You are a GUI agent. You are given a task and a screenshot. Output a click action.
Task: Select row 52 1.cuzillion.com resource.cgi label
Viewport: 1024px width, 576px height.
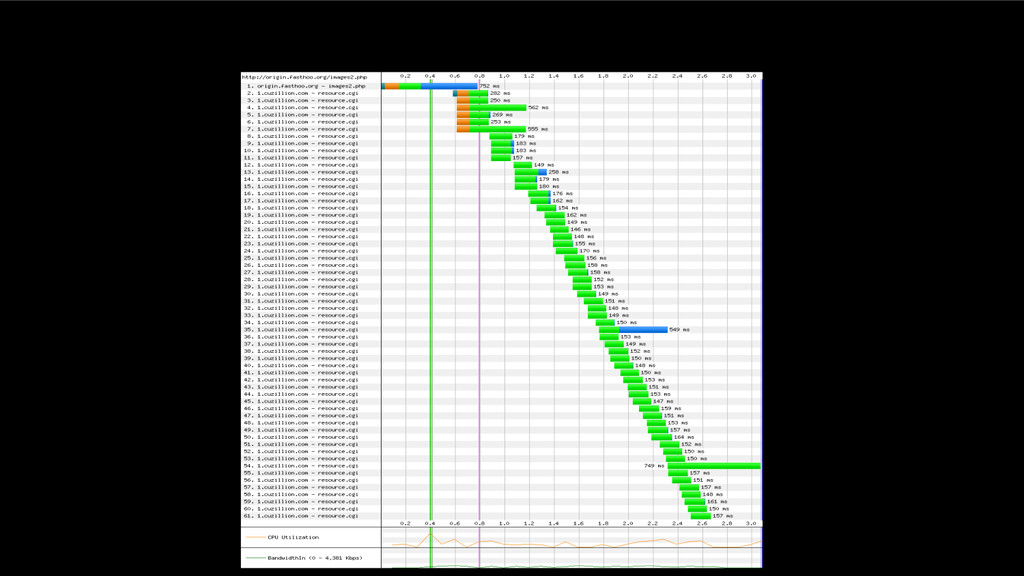pyautogui.click(x=302, y=451)
